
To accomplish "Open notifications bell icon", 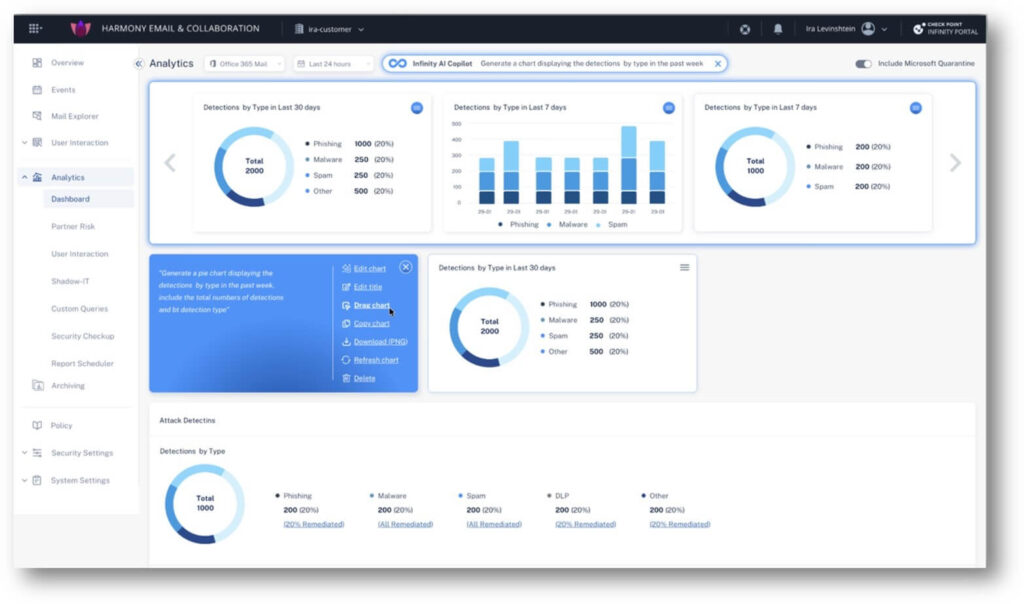I will point(778,29).
